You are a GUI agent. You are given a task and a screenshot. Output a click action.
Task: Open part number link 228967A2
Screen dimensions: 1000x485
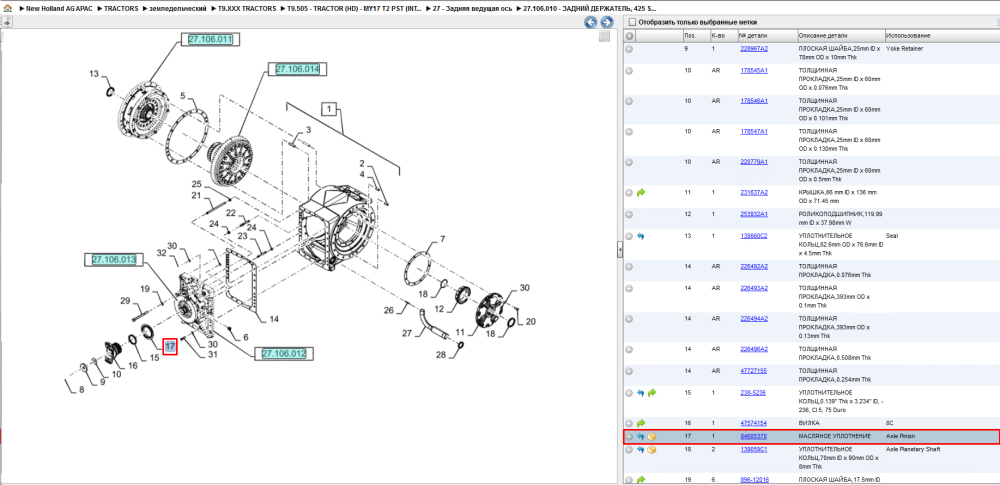pyautogui.click(x=754, y=48)
